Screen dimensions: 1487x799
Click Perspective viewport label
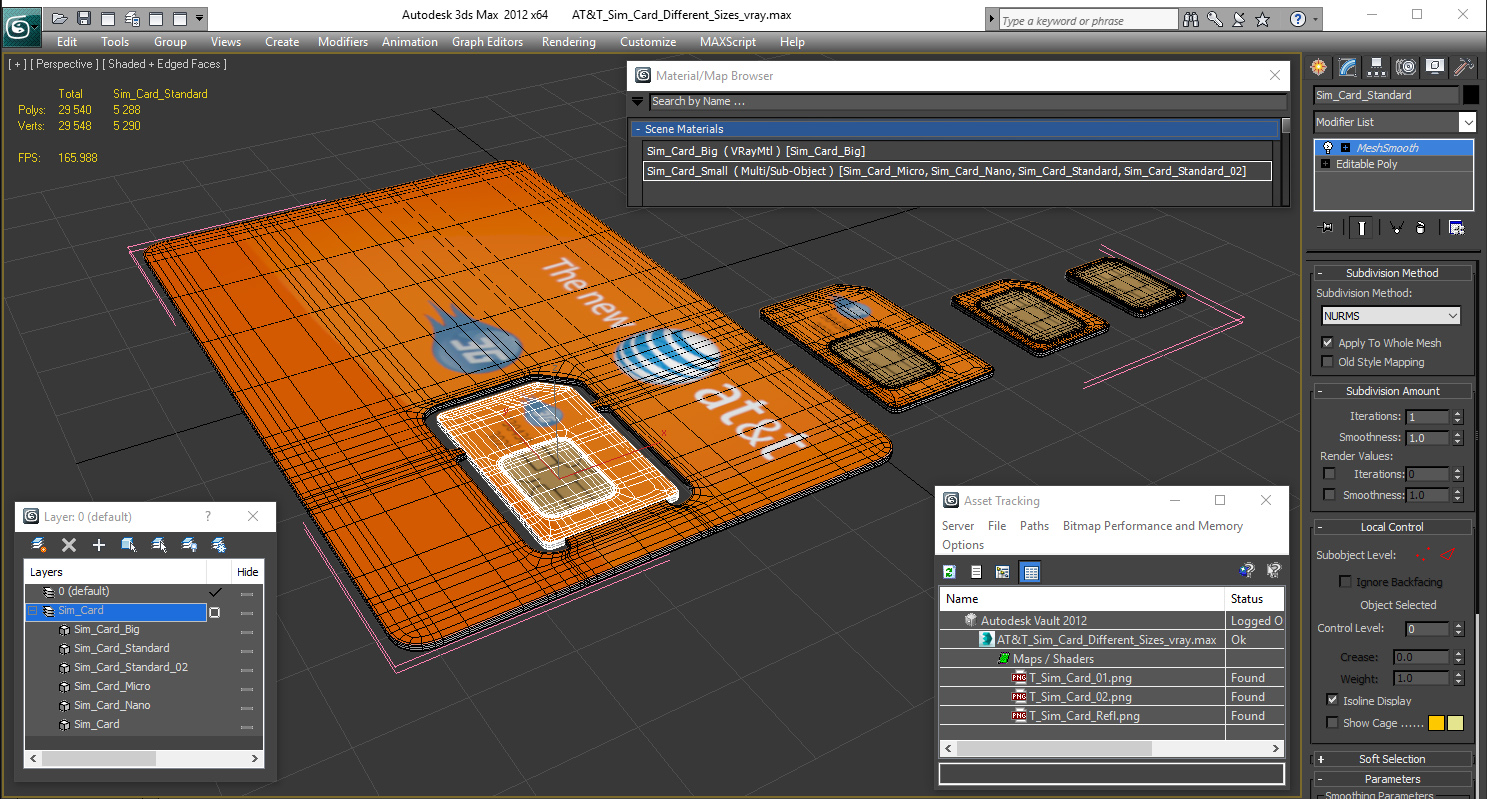coord(64,64)
